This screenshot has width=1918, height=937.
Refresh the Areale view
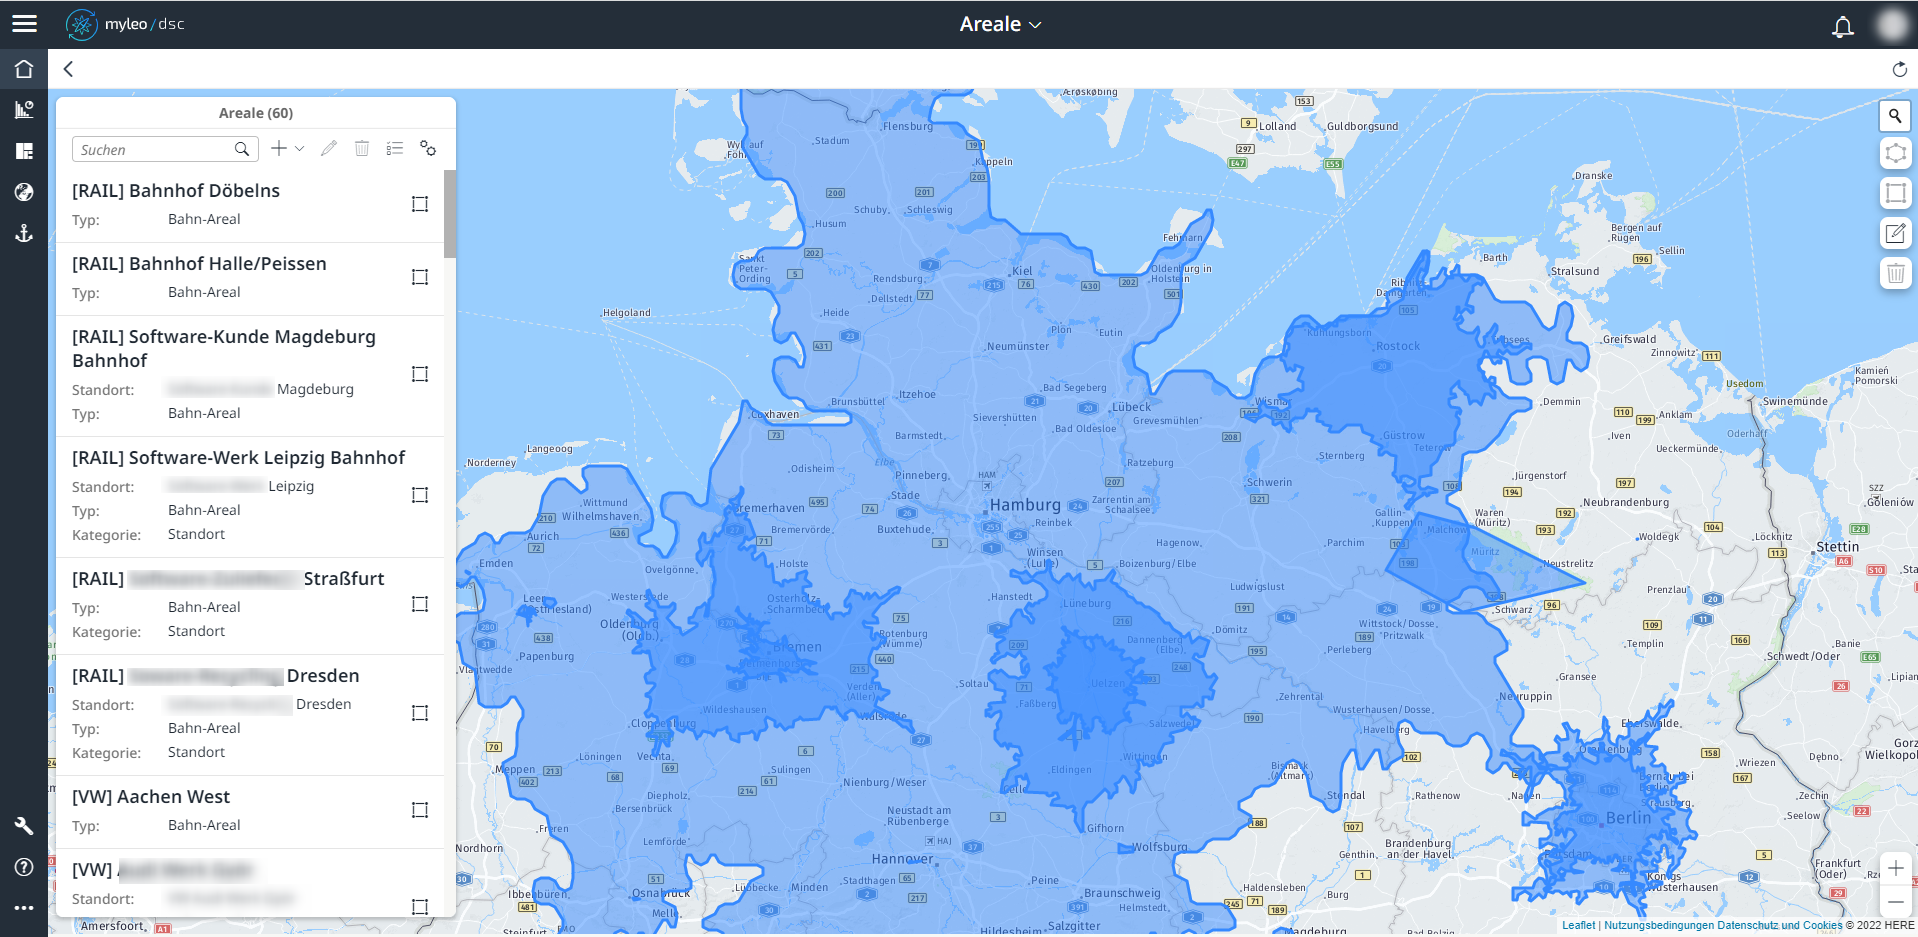click(x=1899, y=69)
